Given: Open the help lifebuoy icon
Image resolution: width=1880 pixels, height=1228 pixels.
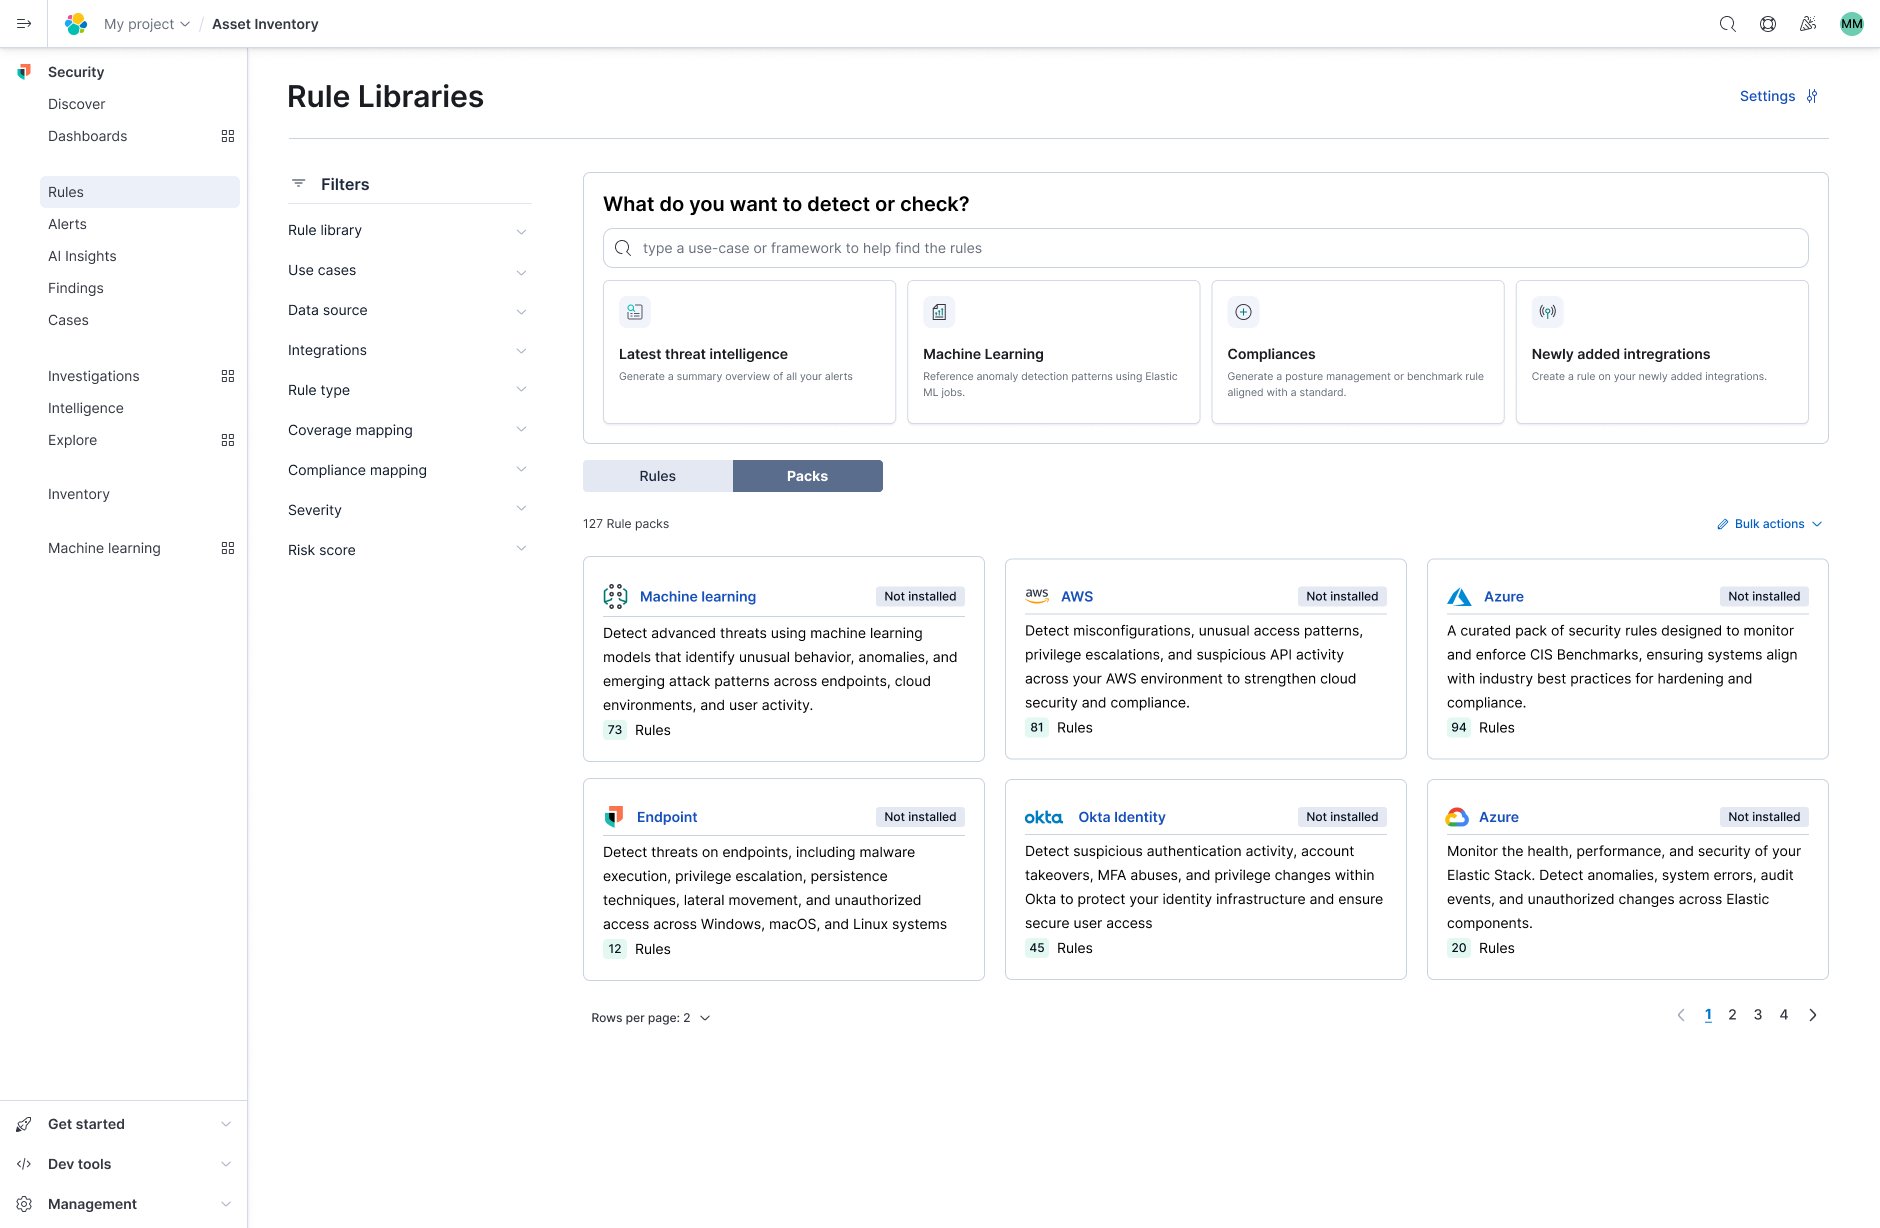Looking at the screenshot, I should (x=1768, y=24).
